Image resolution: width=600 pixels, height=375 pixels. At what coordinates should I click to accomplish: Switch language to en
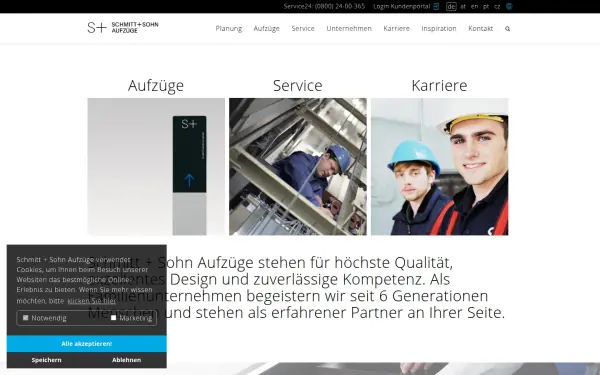click(474, 7)
